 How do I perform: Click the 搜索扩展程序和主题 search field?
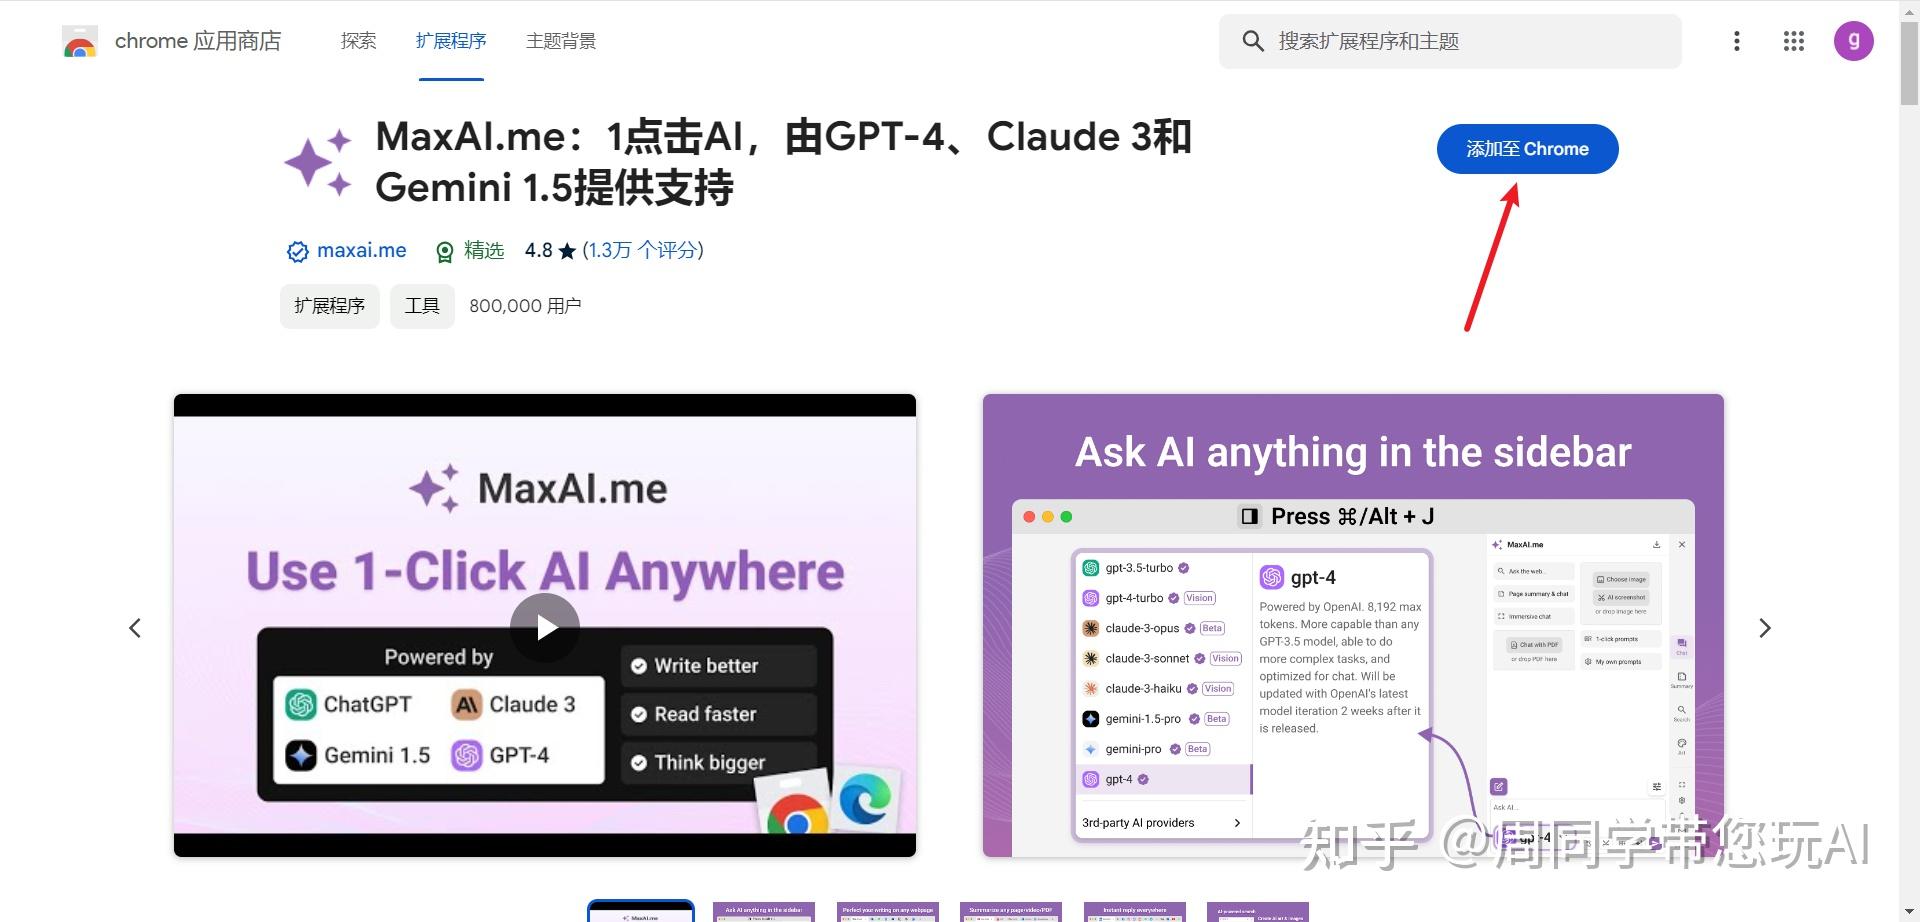pos(1450,41)
